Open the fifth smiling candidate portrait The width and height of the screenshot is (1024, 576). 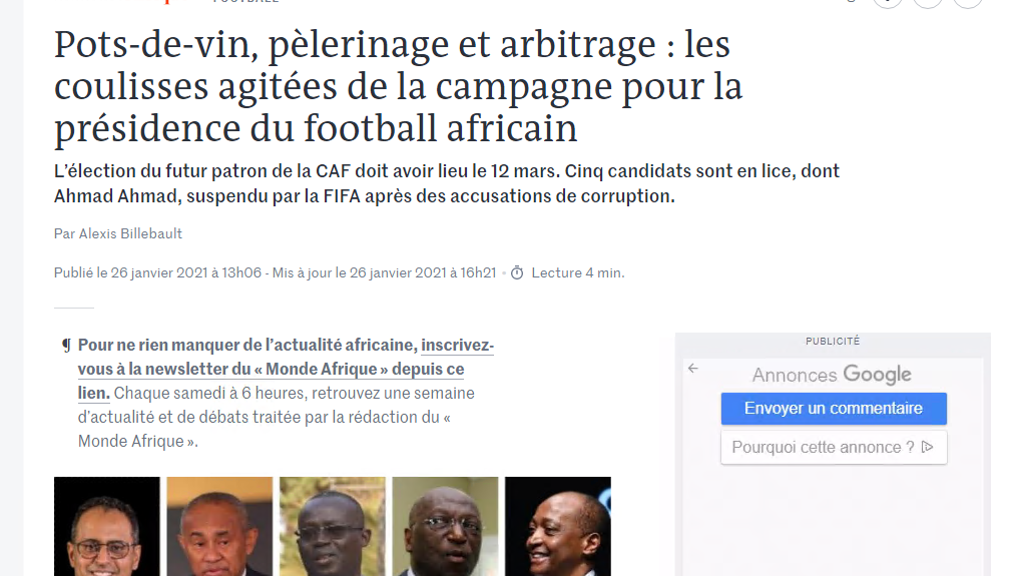point(558,526)
